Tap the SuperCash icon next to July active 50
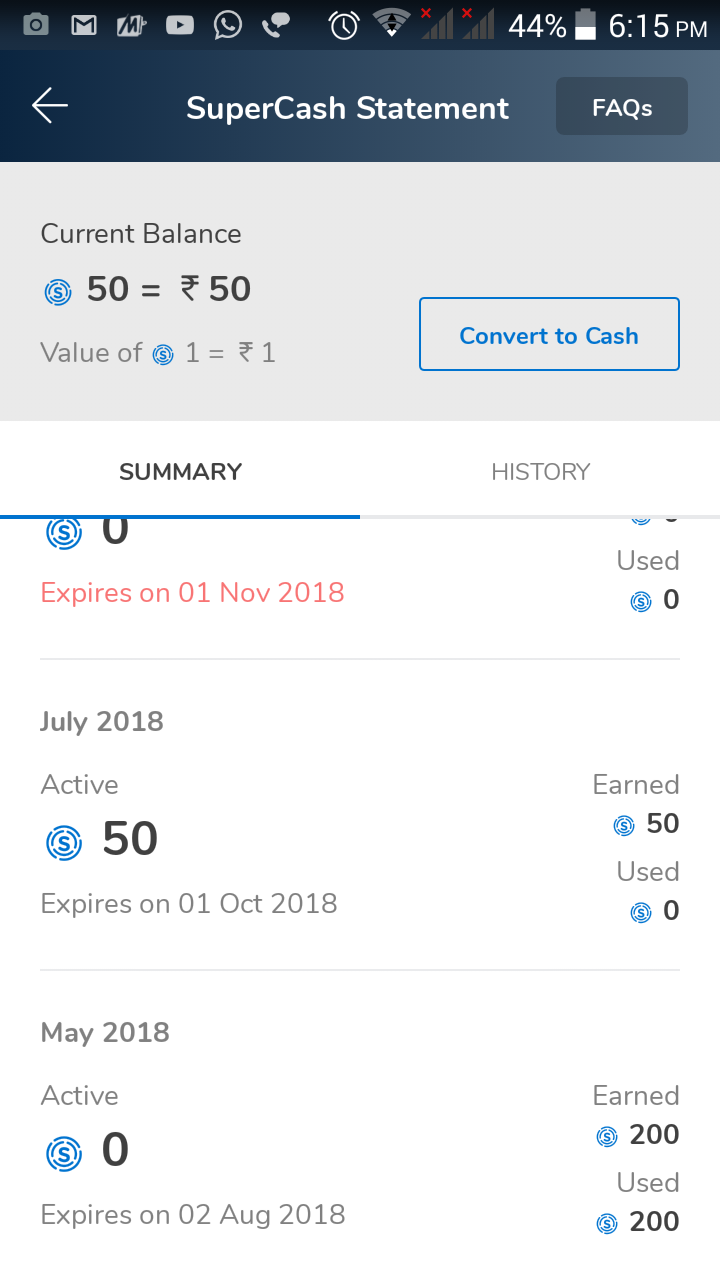Image resolution: width=720 pixels, height=1280 pixels. (64, 842)
